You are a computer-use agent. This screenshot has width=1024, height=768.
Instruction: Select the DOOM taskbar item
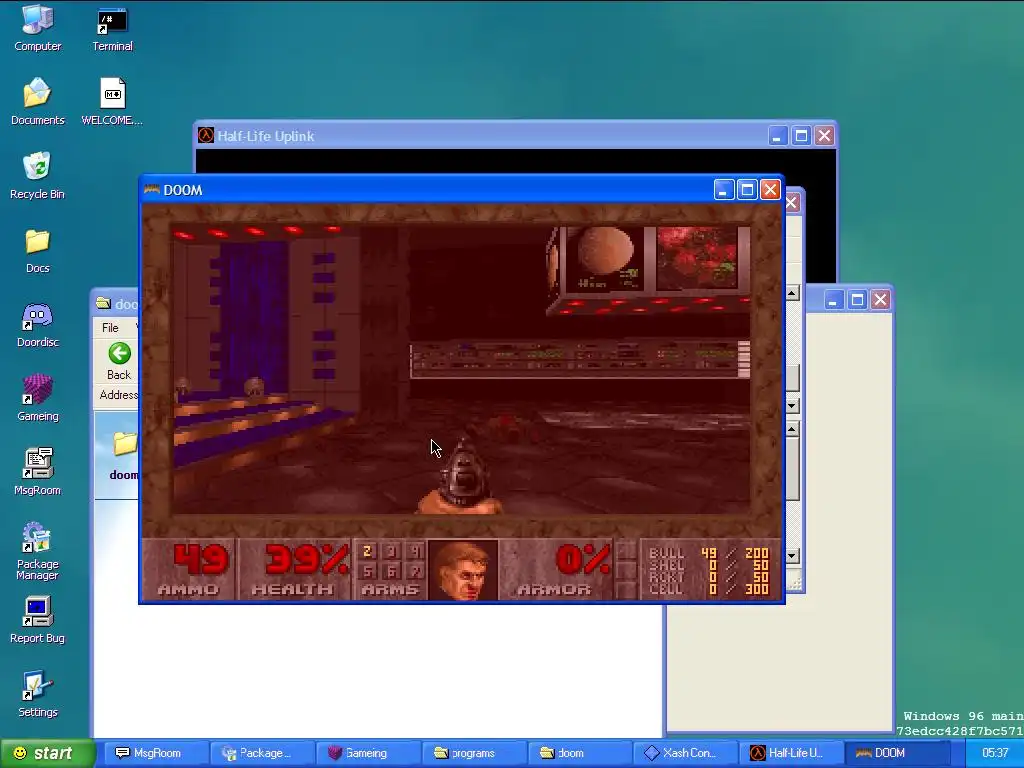pyautogui.click(x=897, y=753)
